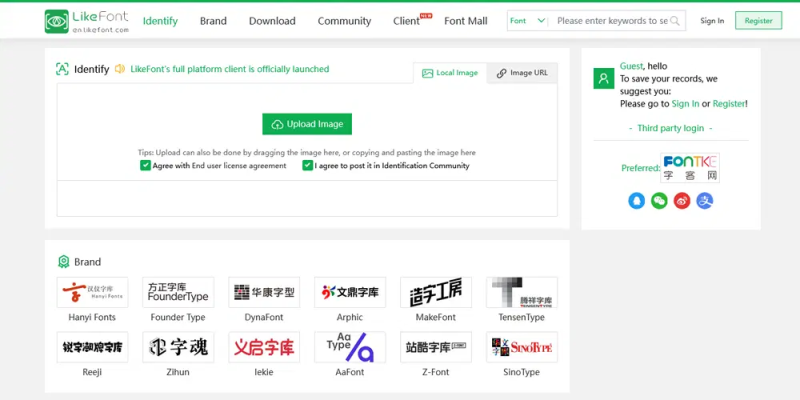Switch to the Image URL tab
This screenshot has height=400, width=800.
coord(522,73)
